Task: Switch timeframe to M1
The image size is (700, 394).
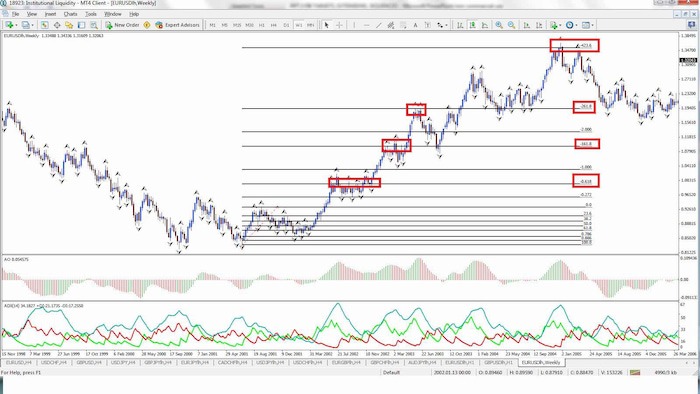Action: [212, 25]
